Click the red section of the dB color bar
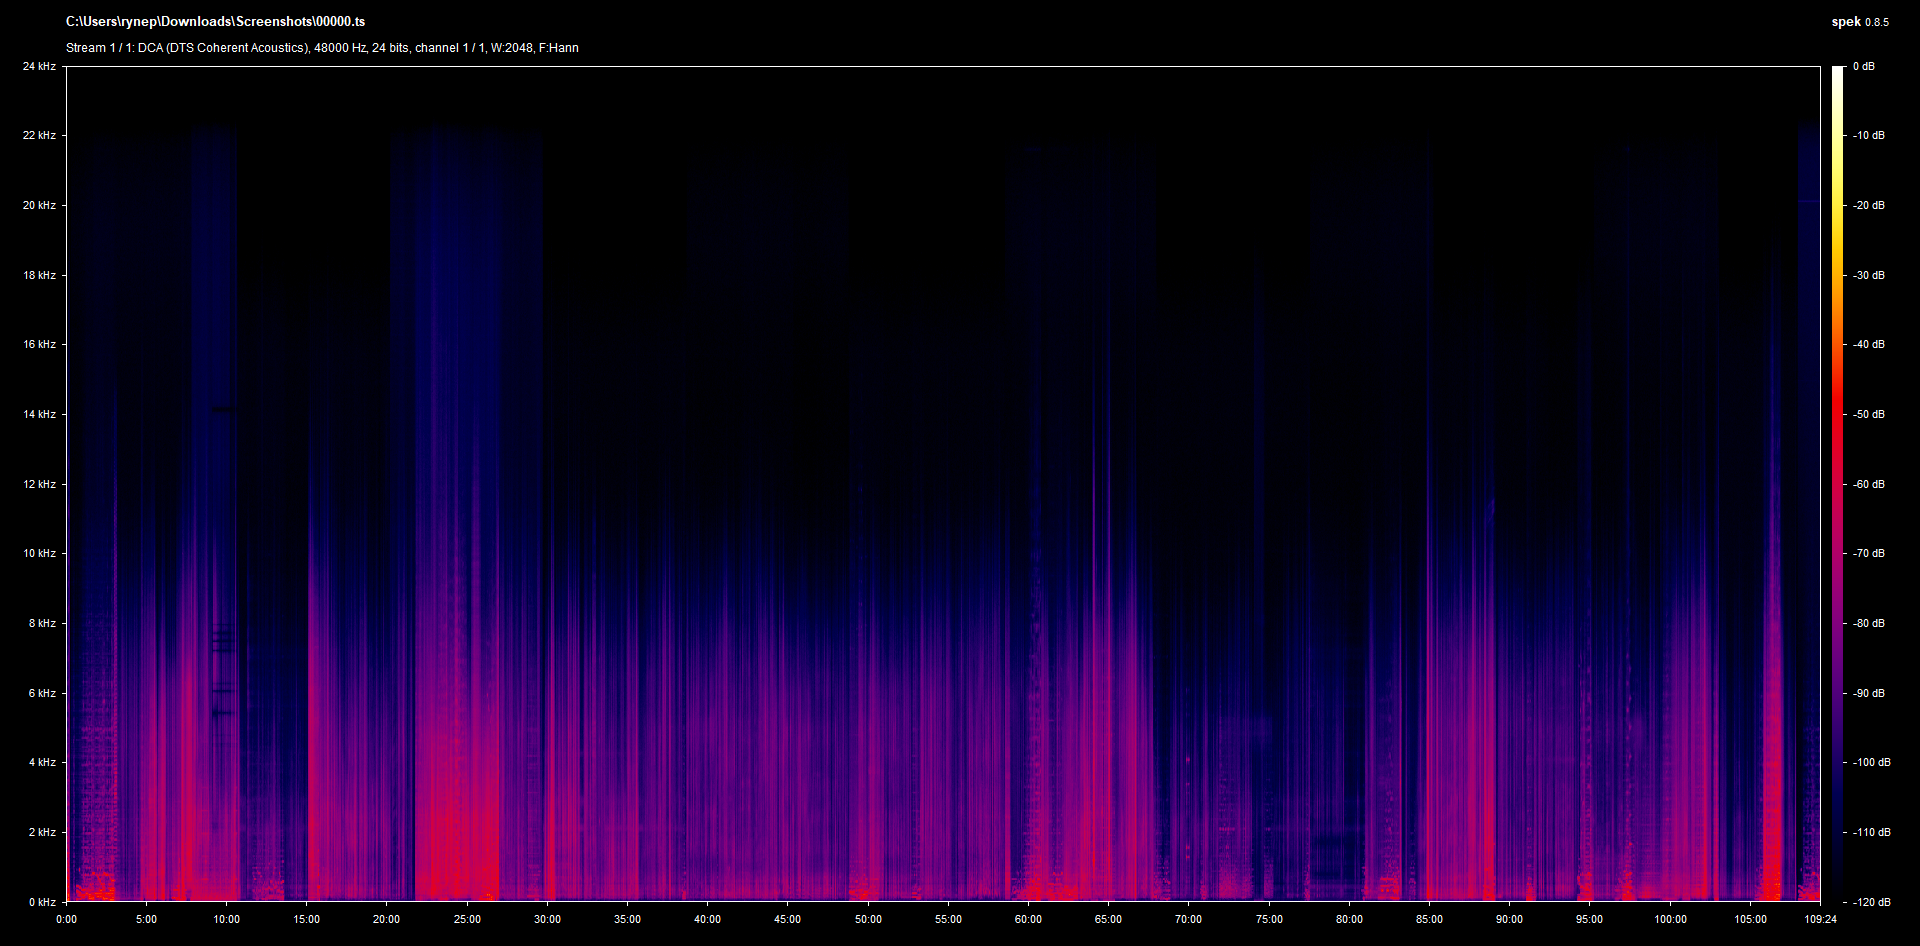Viewport: 1920px width, 946px height. [1837, 420]
